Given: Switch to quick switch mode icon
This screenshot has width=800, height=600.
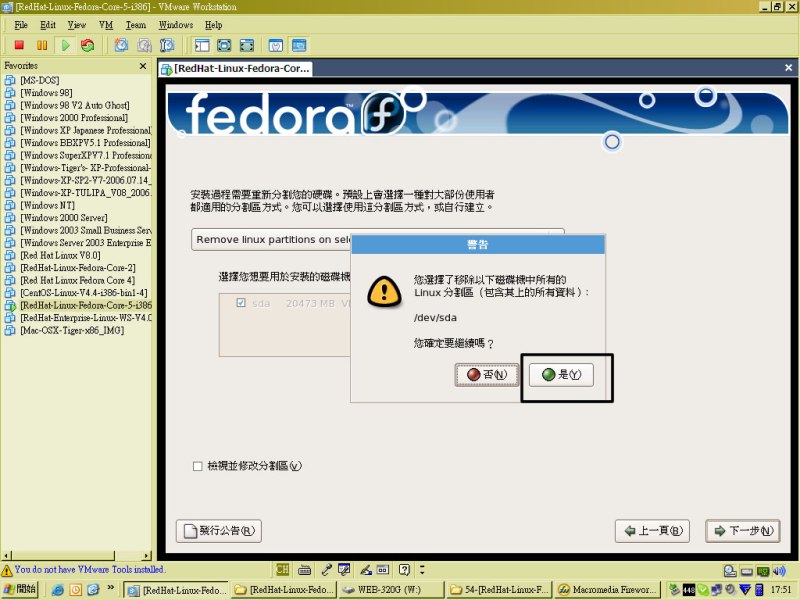Looking at the screenshot, I should pos(224,45).
